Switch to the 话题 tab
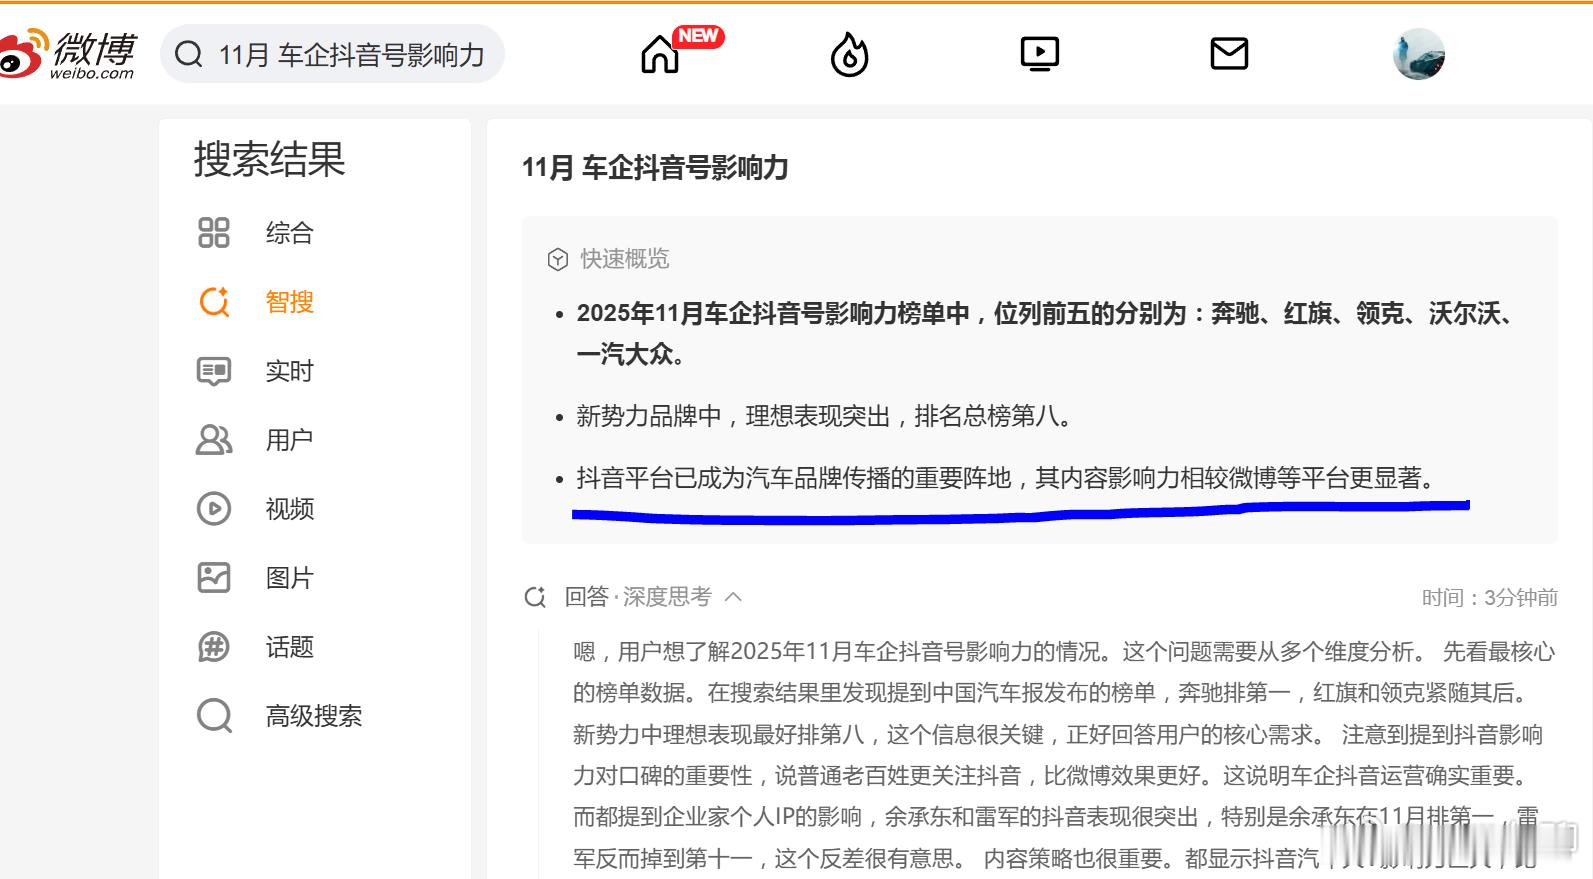The image size is (1593, 879). [290, 647]
